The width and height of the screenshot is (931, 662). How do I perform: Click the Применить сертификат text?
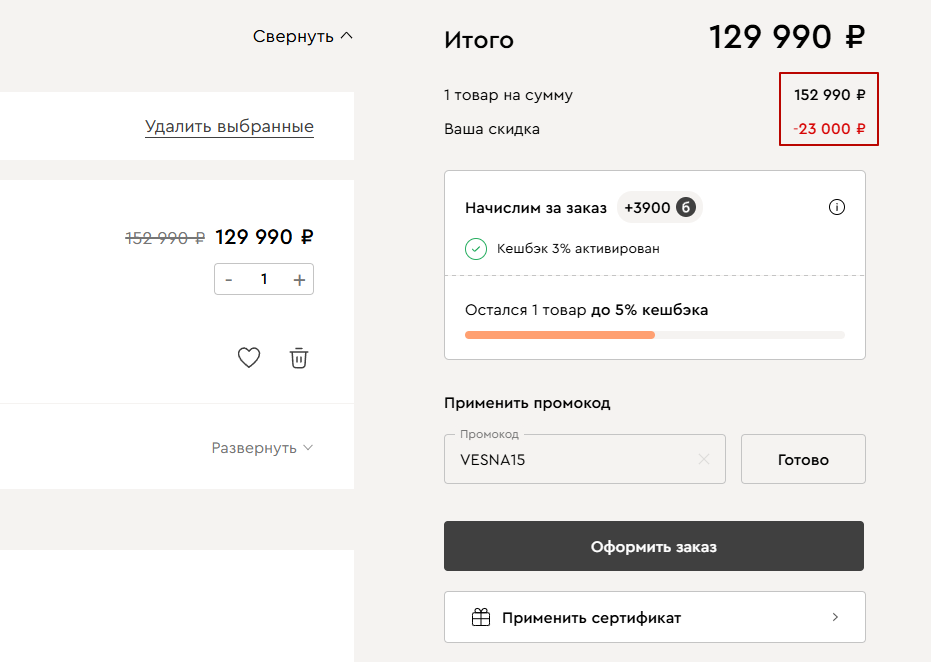click(x=591, y=618)
